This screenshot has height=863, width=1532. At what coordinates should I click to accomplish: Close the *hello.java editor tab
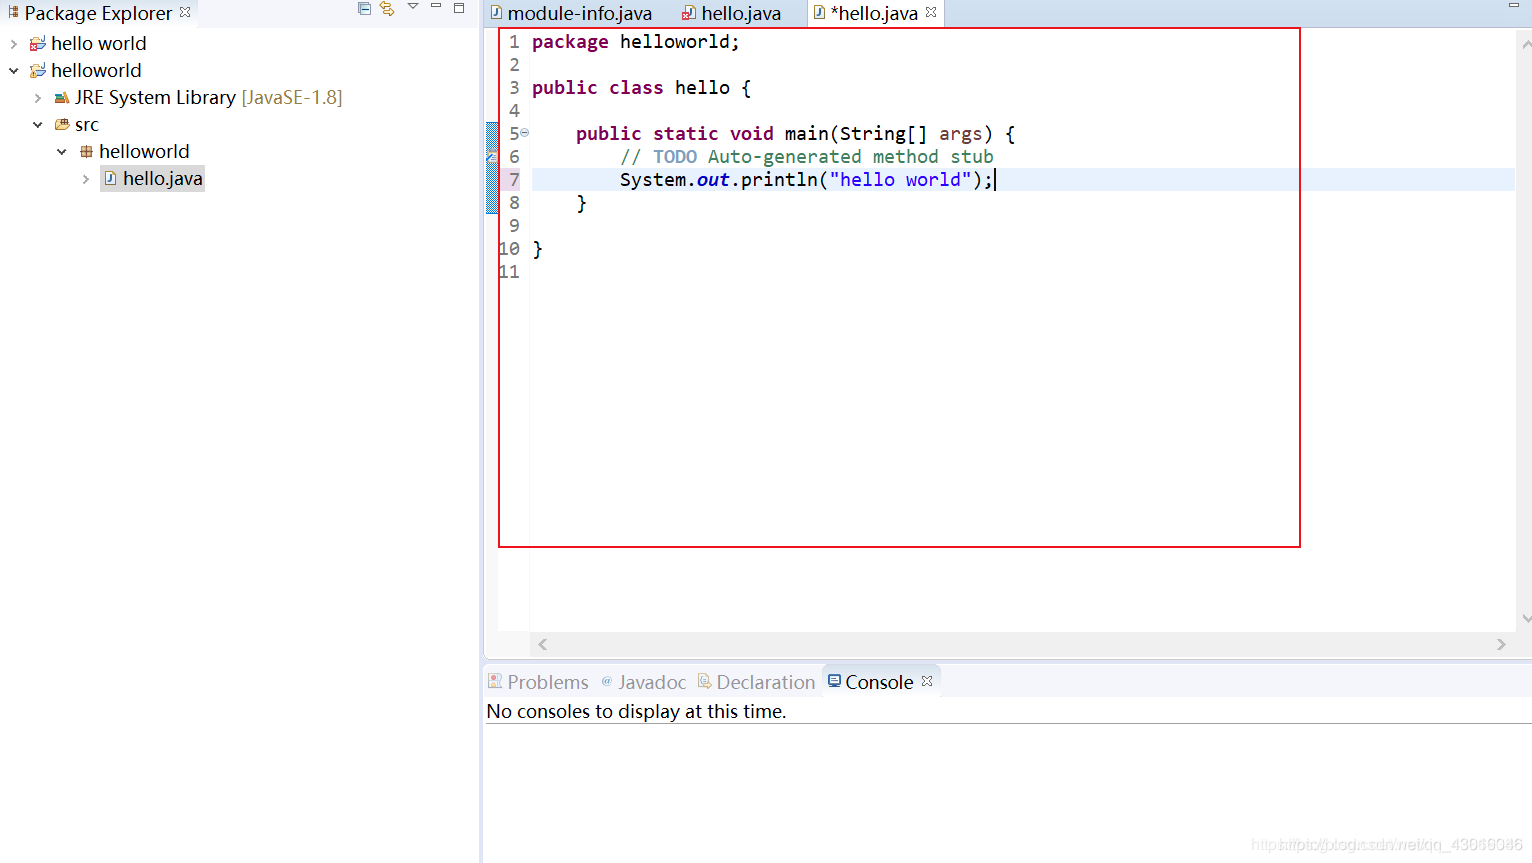931,12
